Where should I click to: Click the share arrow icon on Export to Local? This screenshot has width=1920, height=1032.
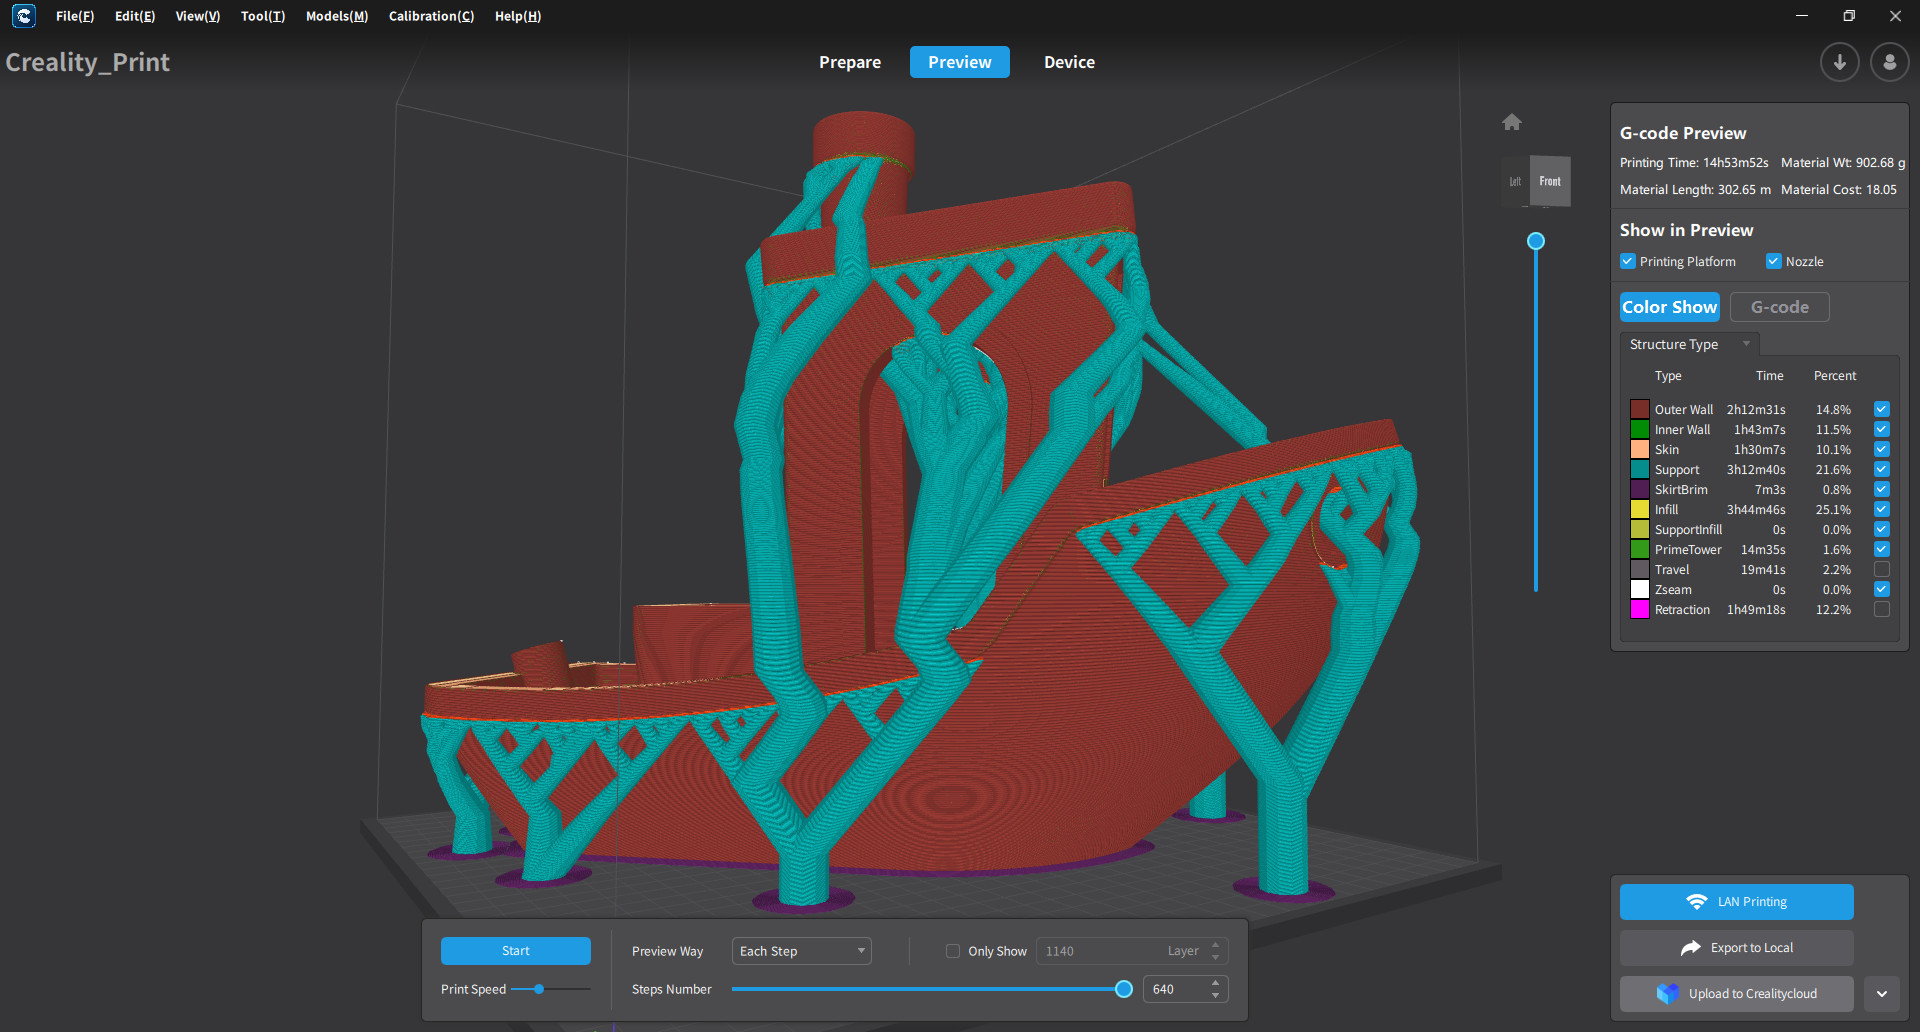(1691, 948)
